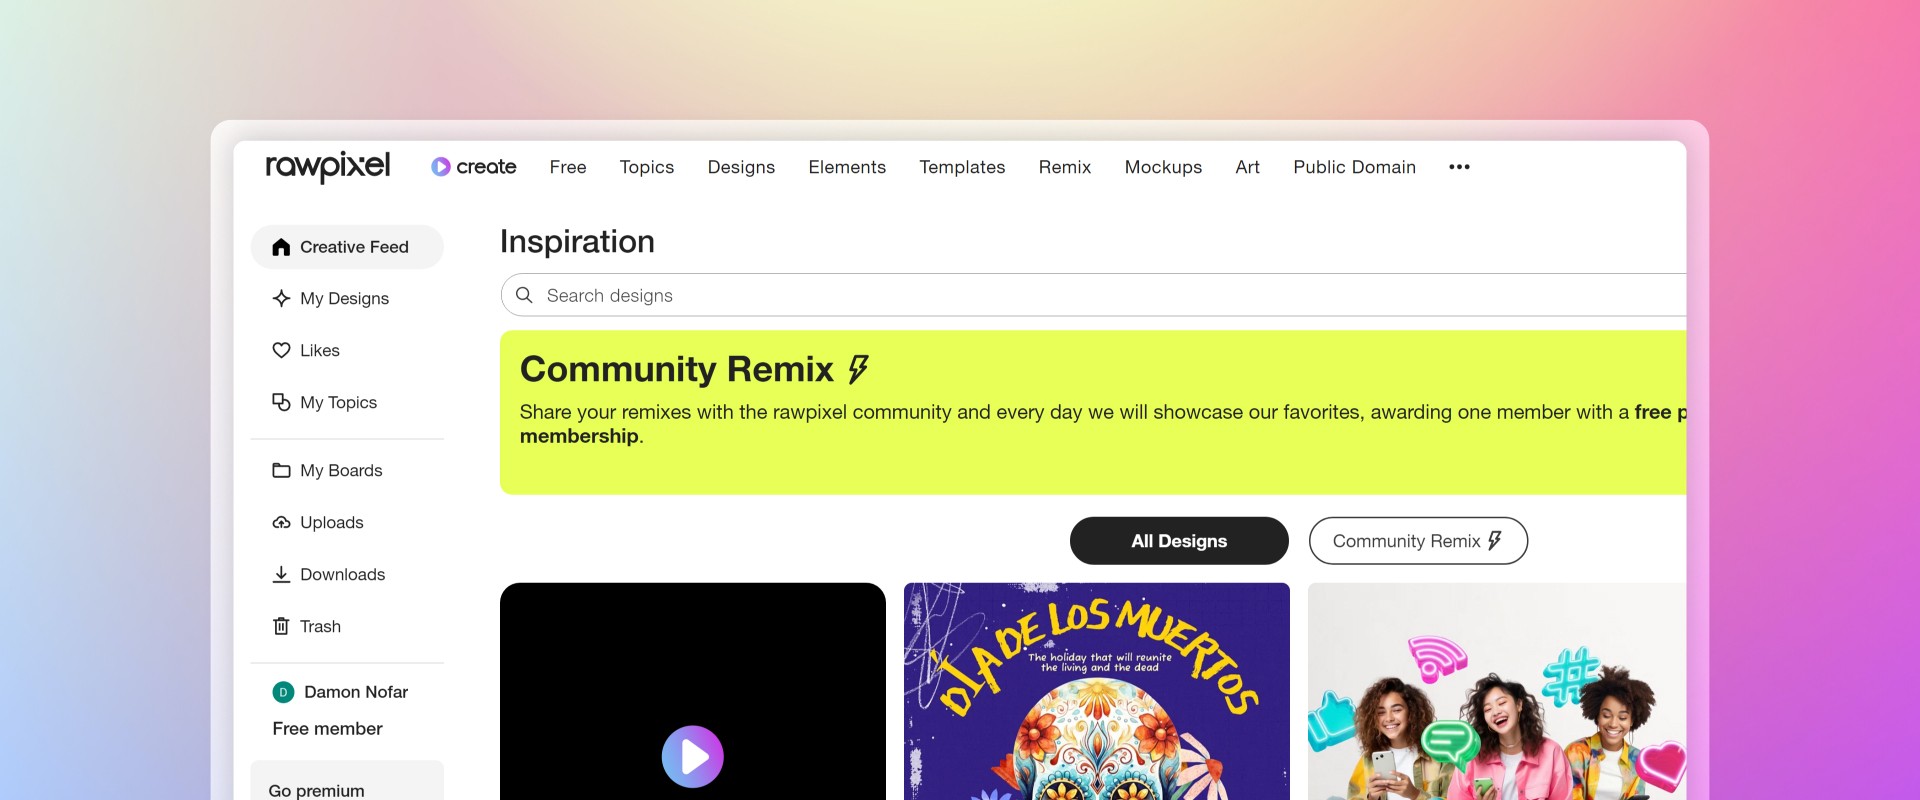Open the Art menu item
The width and height of the screenshot is (1920, 800).
click(x=1247, y=167)
